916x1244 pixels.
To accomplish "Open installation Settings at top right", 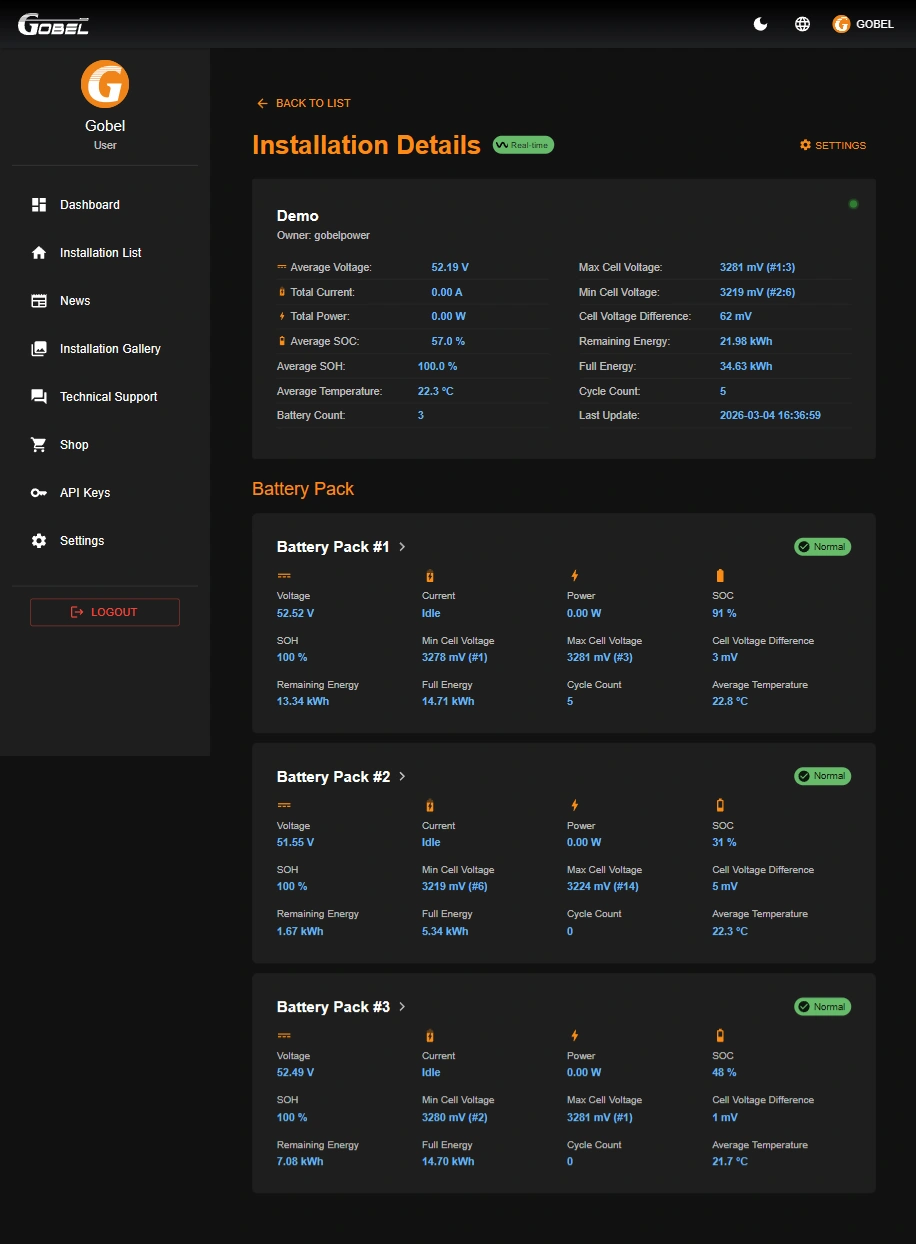I will [833, 145].
